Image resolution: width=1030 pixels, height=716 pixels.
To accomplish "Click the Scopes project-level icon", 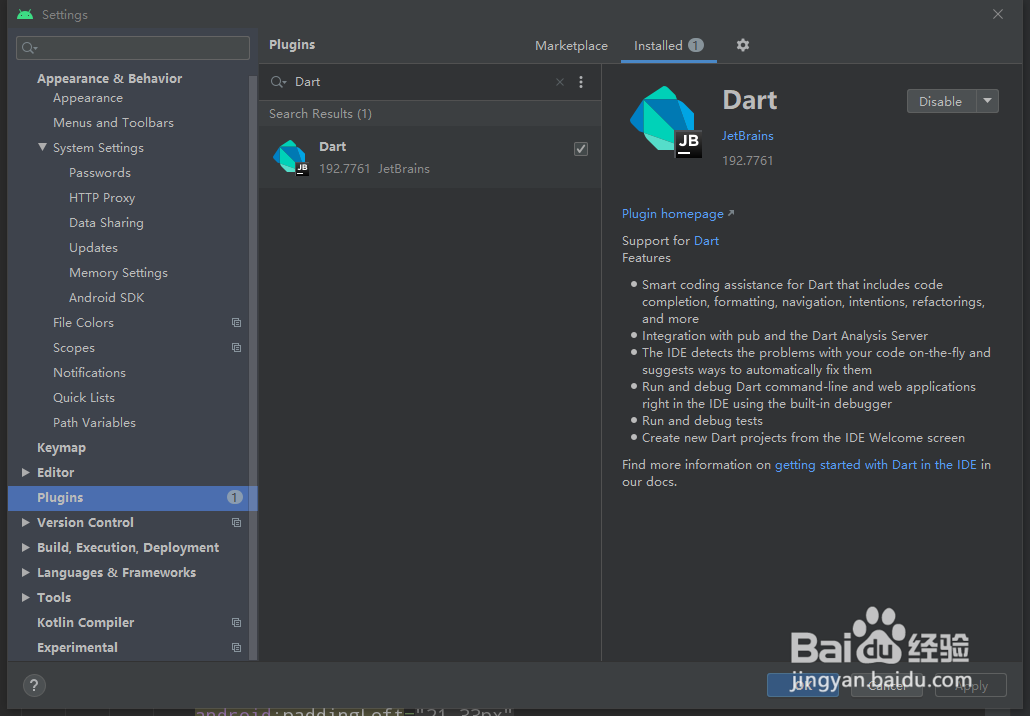I will (236, 347).
